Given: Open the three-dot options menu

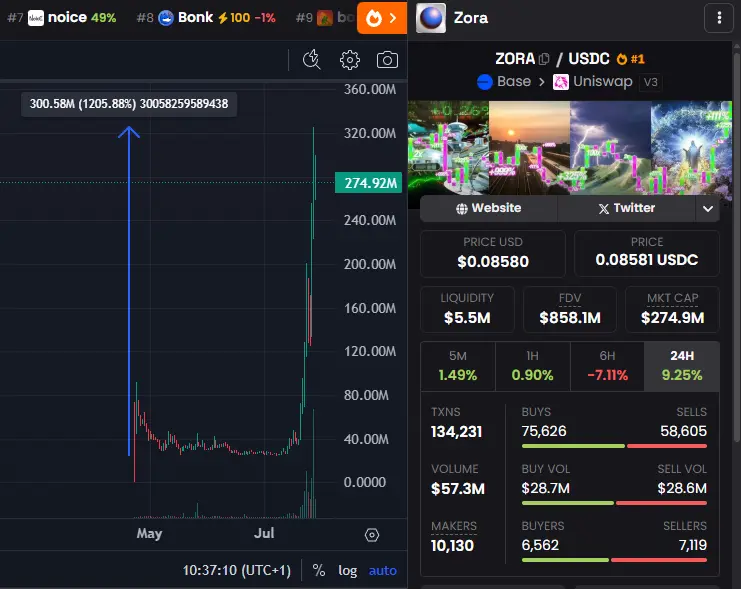Looking at the screenshot, I should pos(719,18).
